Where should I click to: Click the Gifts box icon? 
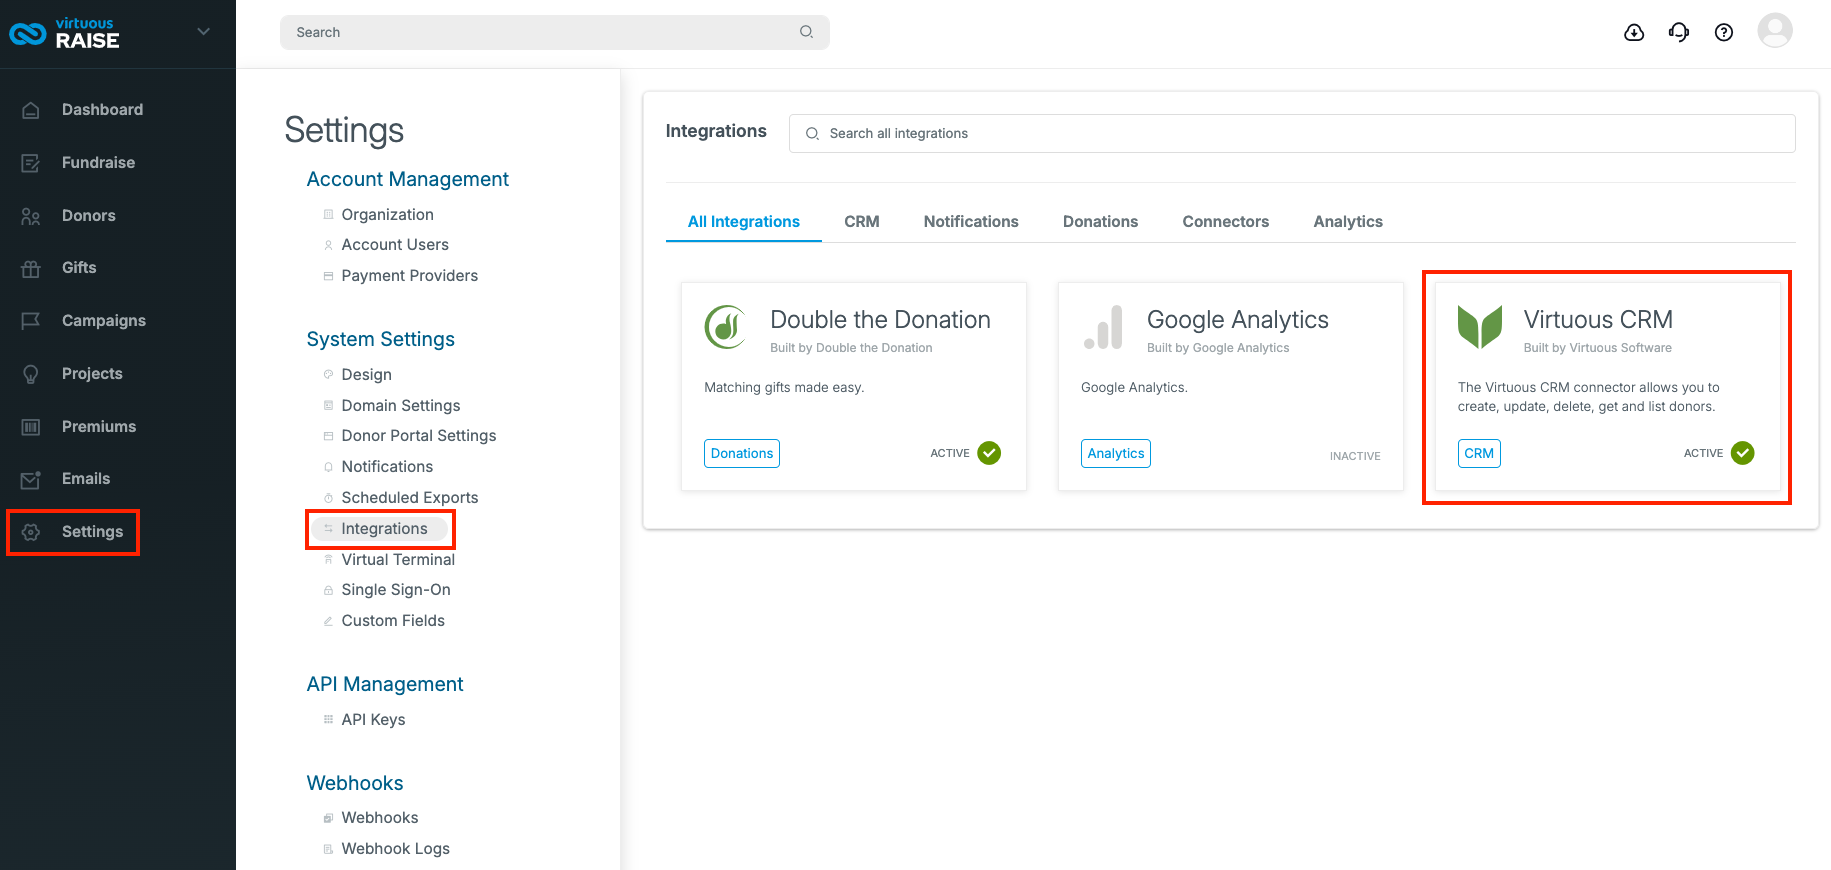[31, 268]
